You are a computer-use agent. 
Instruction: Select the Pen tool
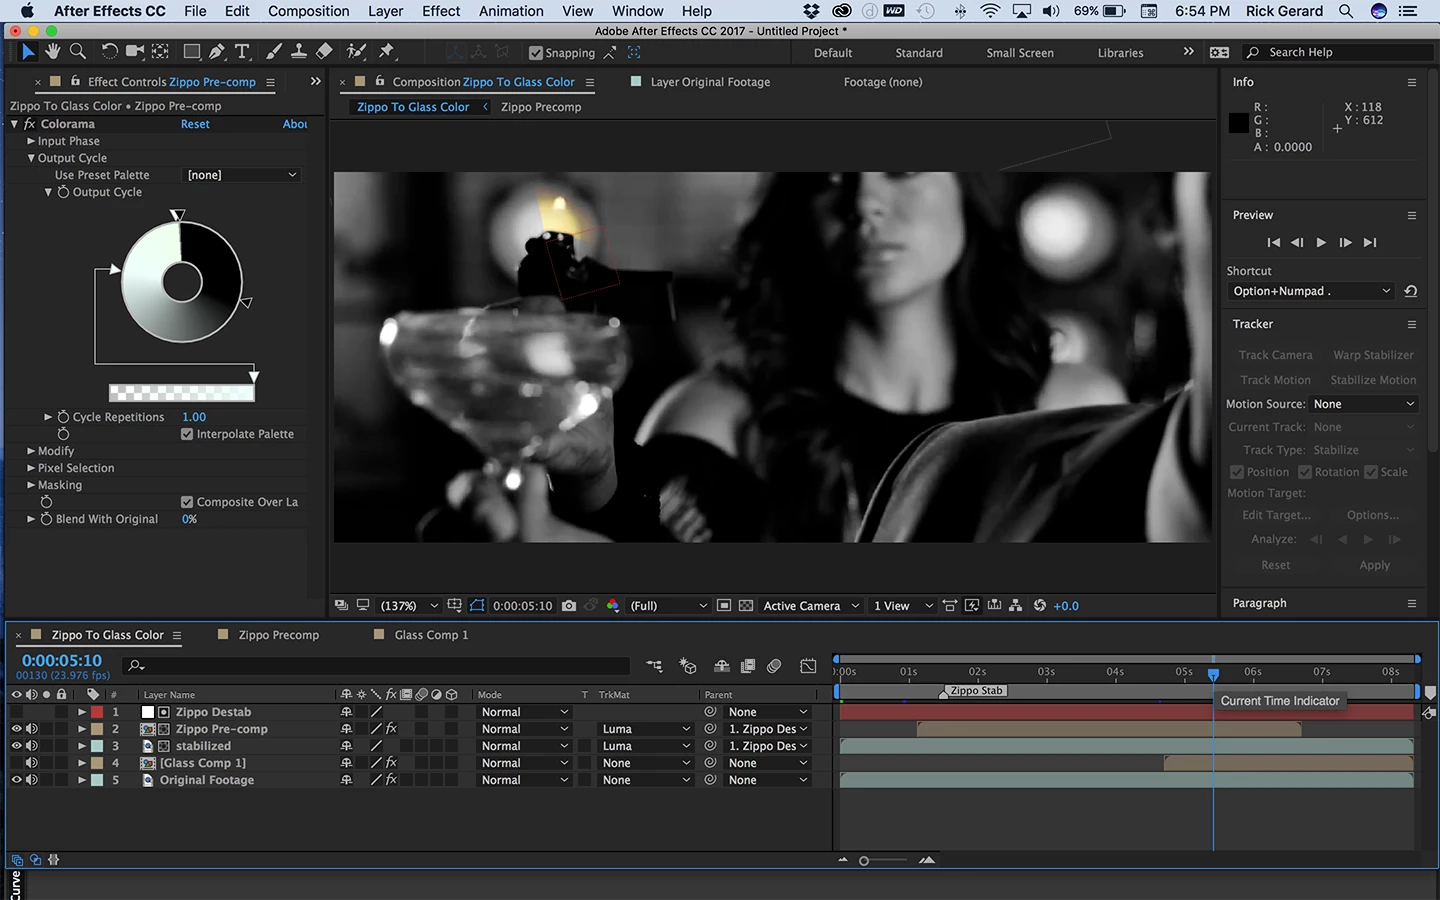pos(217,52)
